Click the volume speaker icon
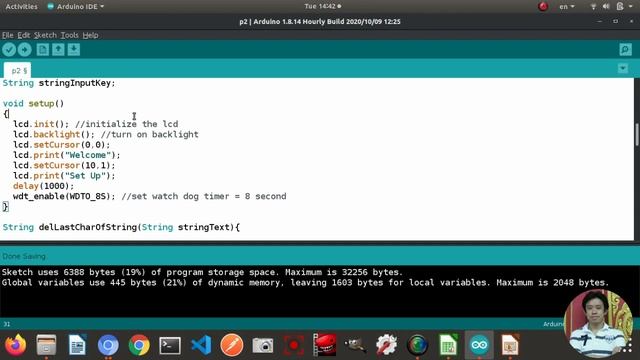The height and width of the screenshot is (360, 640). click(x=606, y=7)
